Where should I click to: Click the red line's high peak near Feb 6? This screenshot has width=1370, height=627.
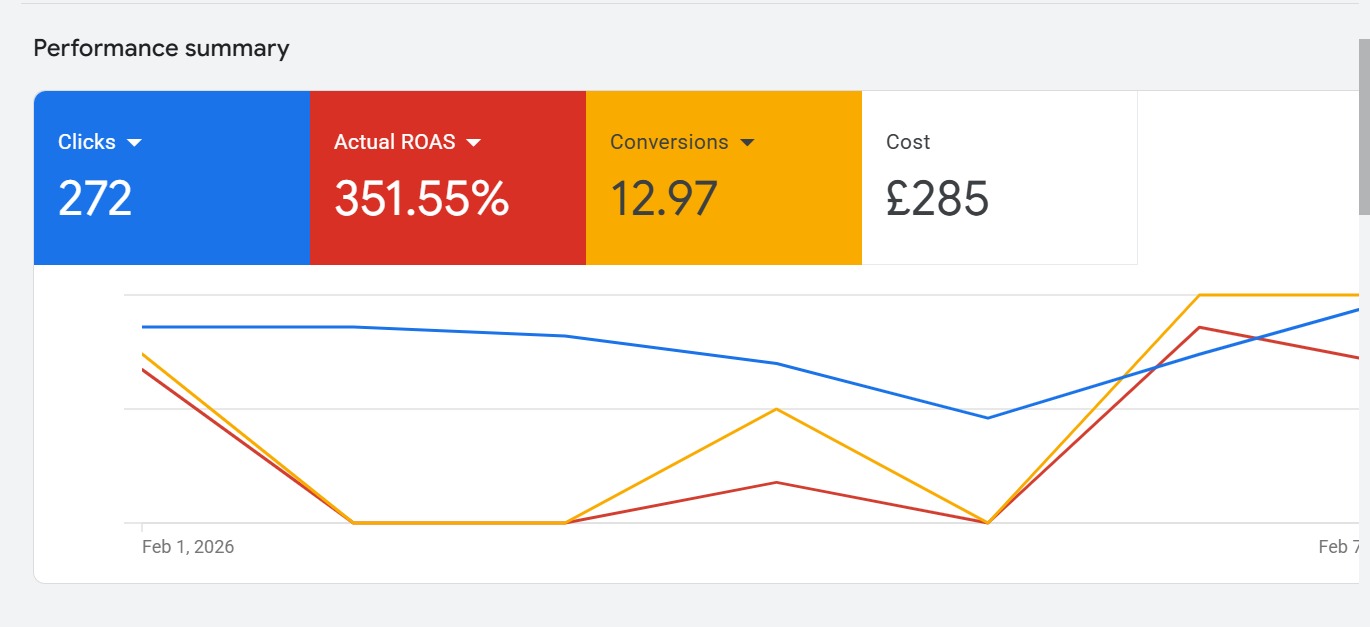click(x=1199, y=327)
